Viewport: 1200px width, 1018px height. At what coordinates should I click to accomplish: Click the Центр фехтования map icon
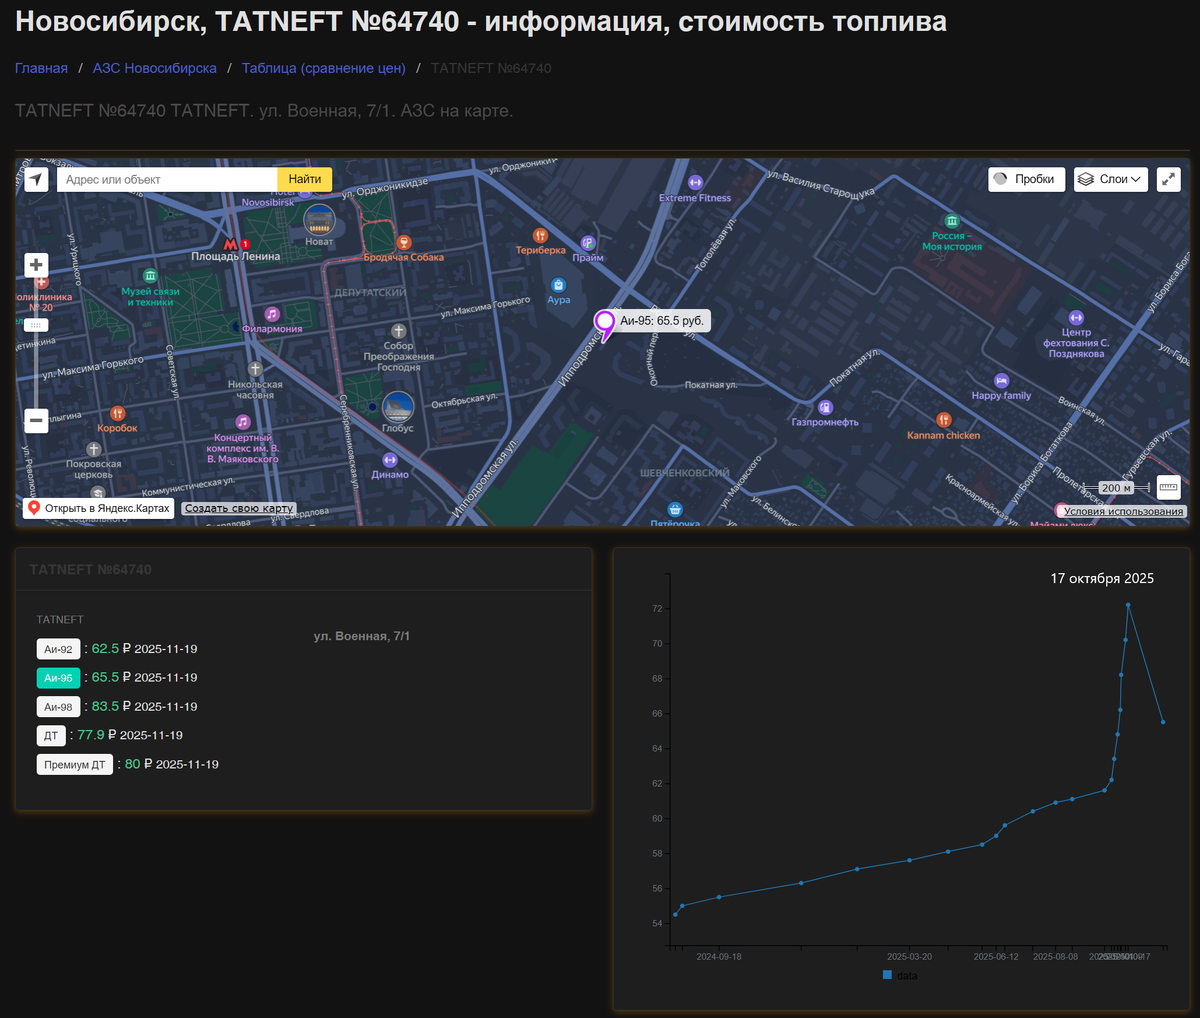coord(1076,317)
